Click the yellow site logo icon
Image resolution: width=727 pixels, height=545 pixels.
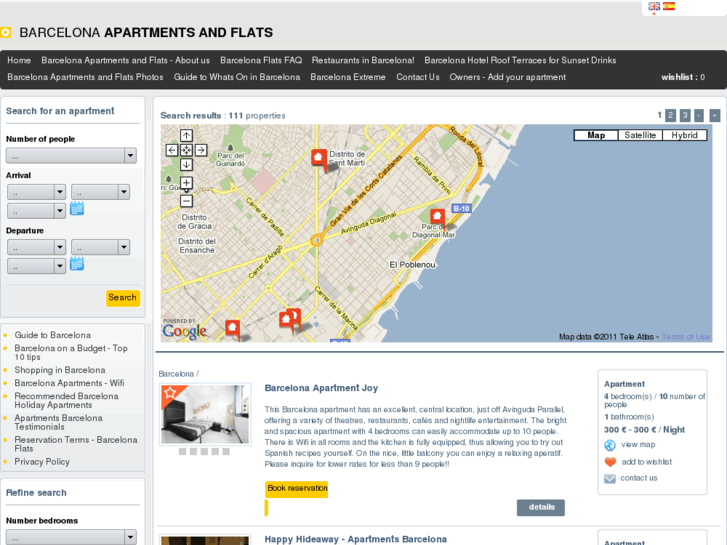click(6, 32)
